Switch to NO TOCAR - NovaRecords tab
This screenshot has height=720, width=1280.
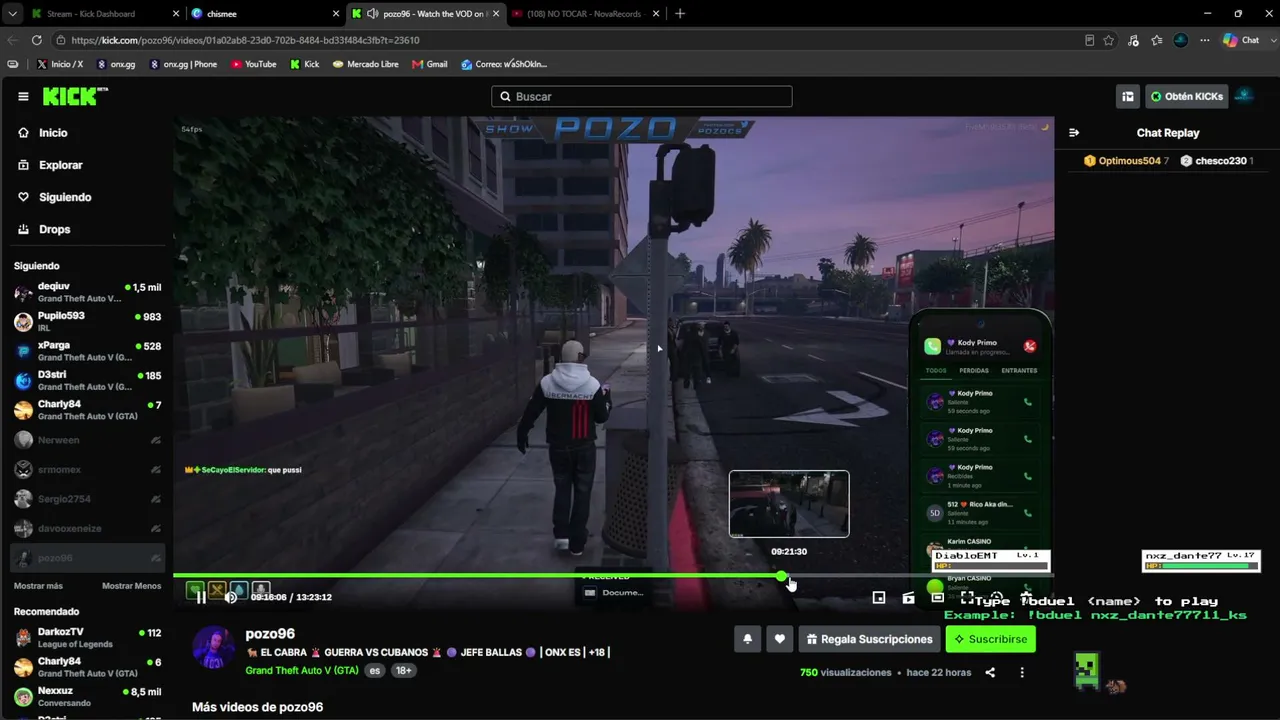(x=584, y=14)
